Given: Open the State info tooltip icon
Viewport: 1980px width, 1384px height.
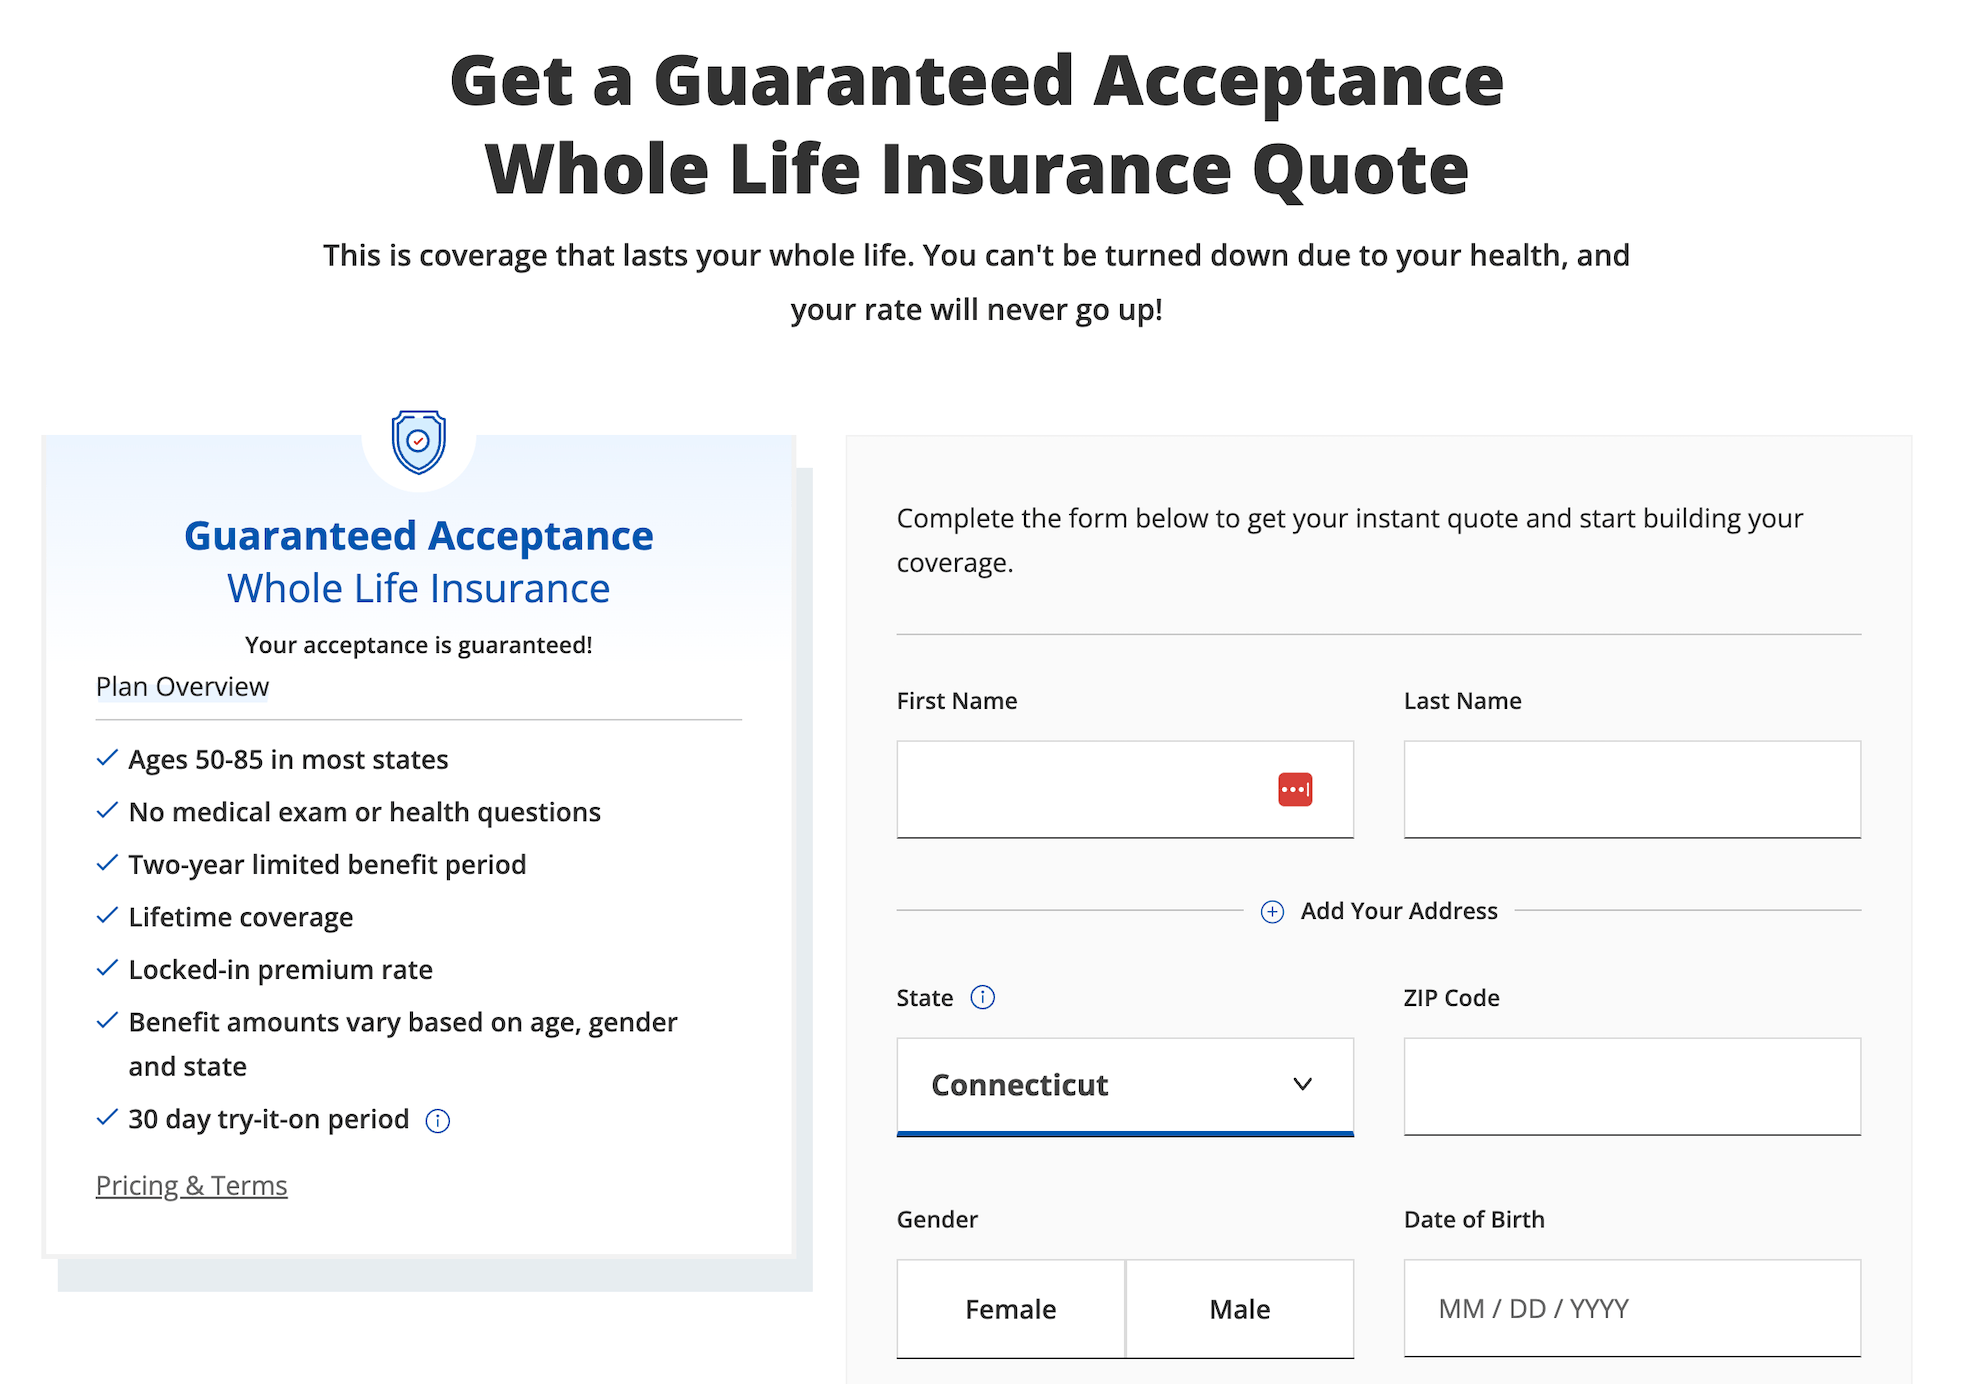Looking at the screenshot, I should click(983, 997).
